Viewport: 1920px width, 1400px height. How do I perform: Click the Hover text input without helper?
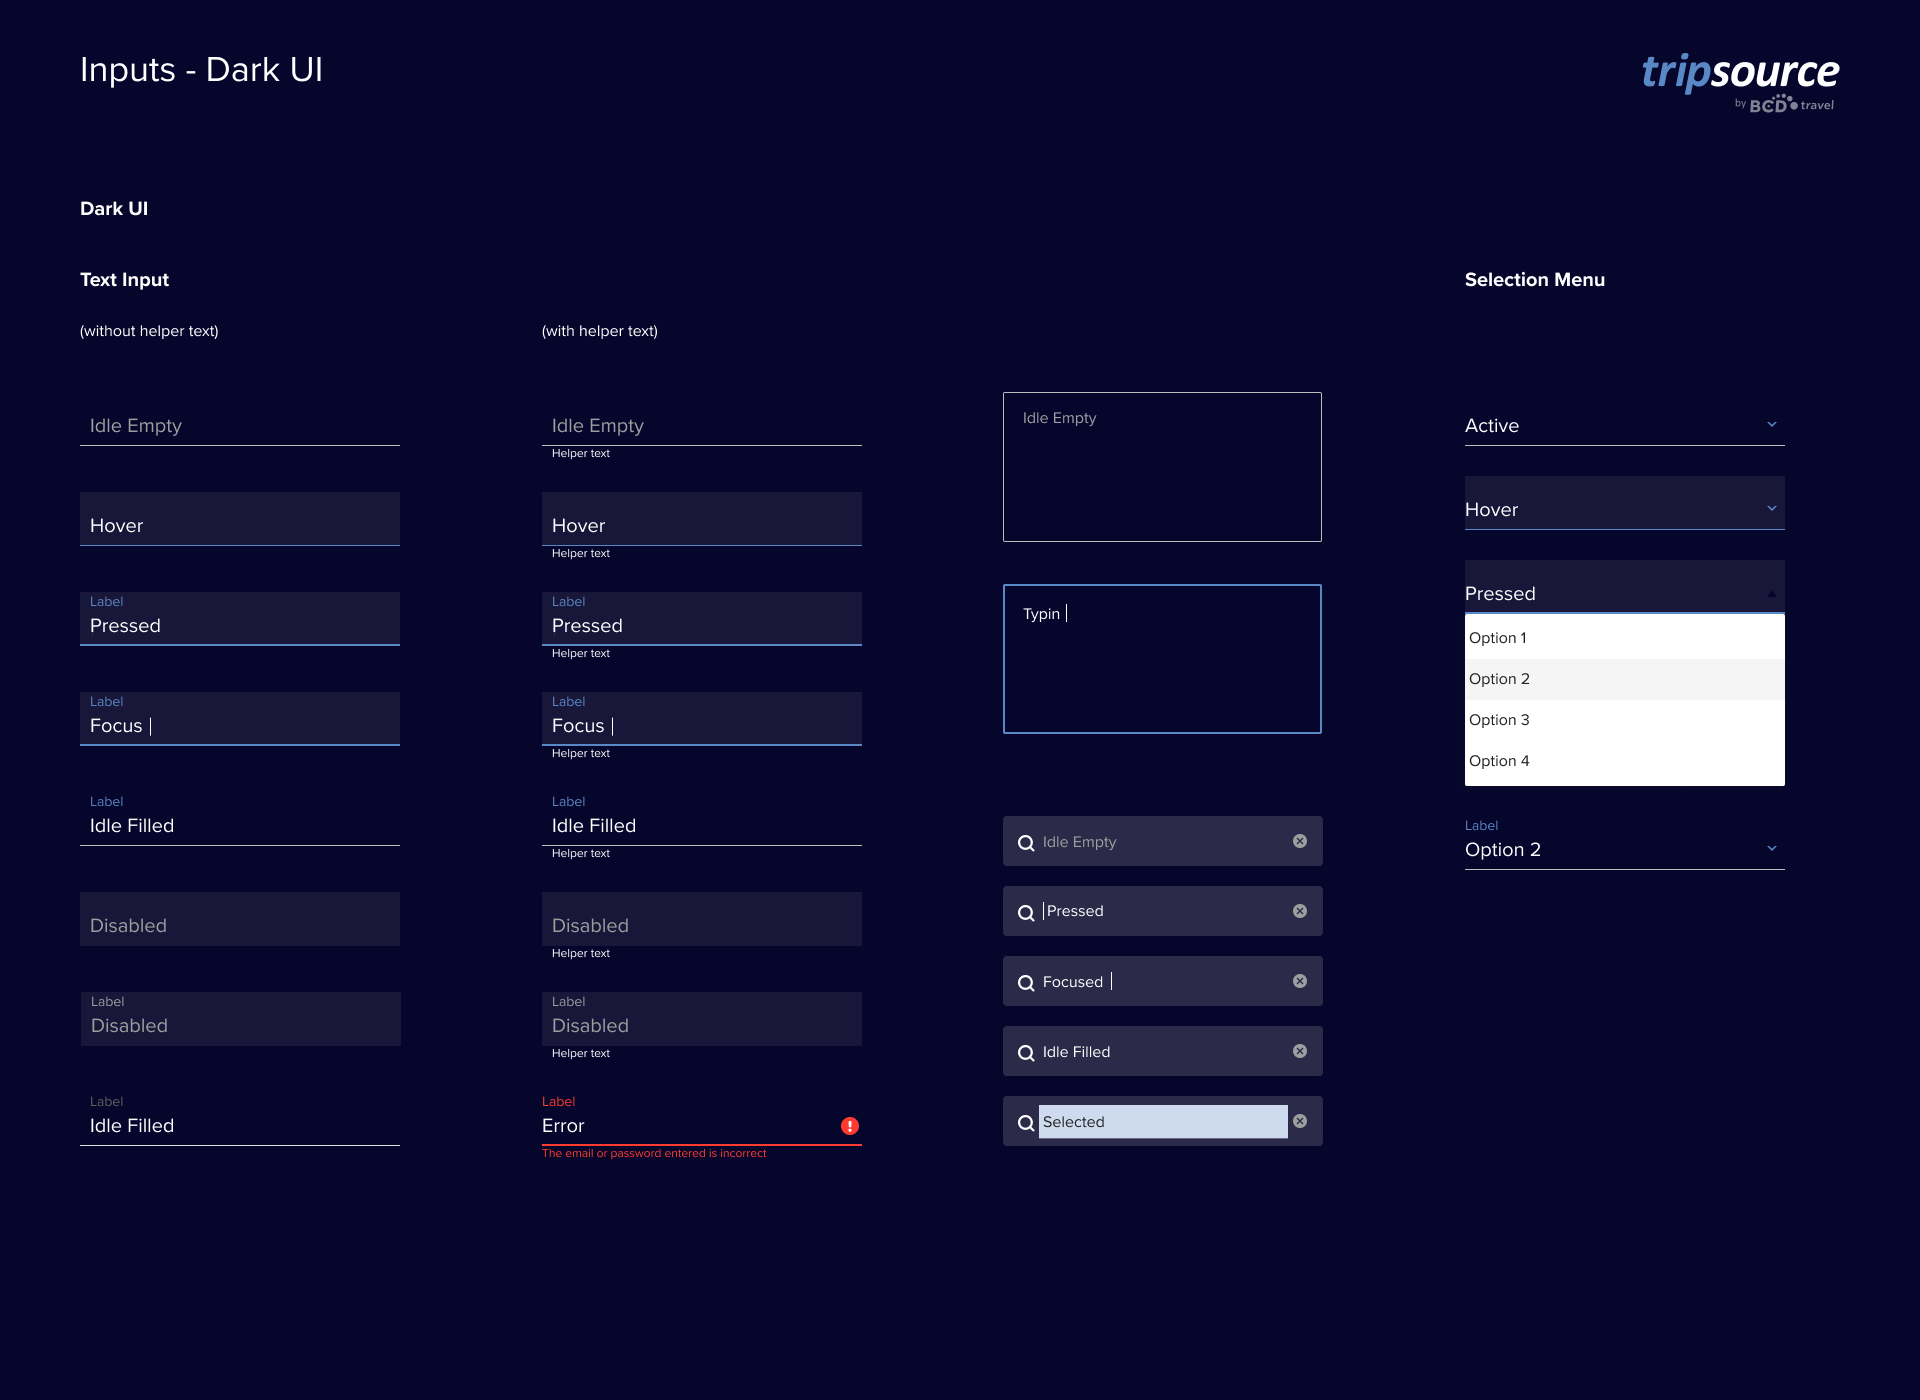click(x=240, y=520)
